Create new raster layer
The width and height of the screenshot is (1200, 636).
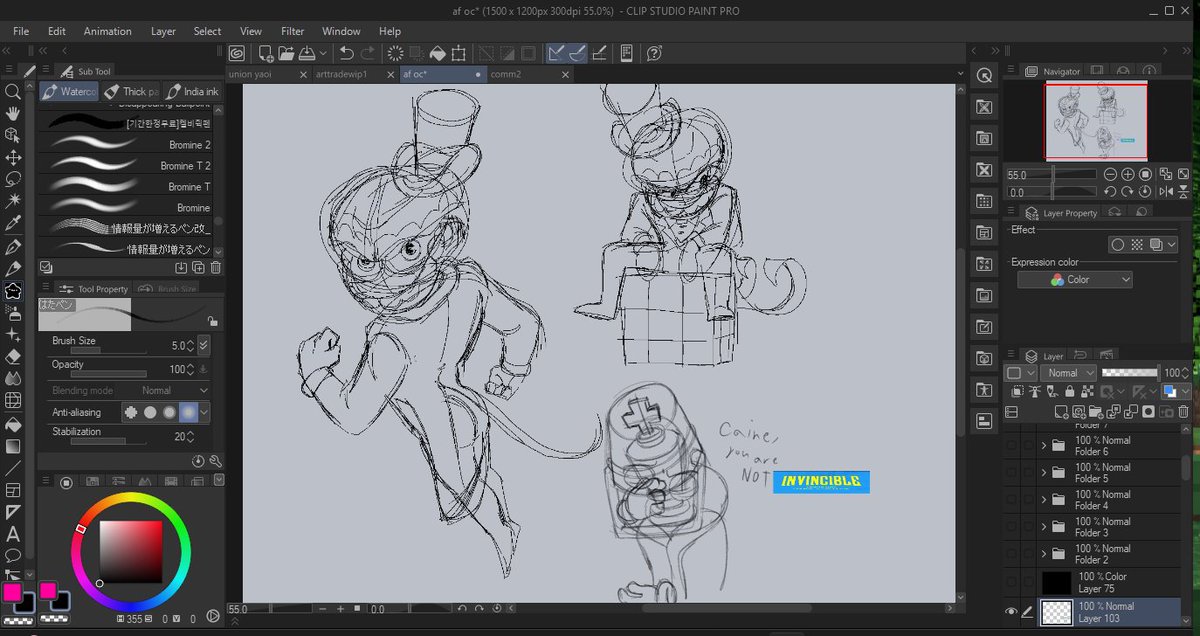pos(1061,411)
